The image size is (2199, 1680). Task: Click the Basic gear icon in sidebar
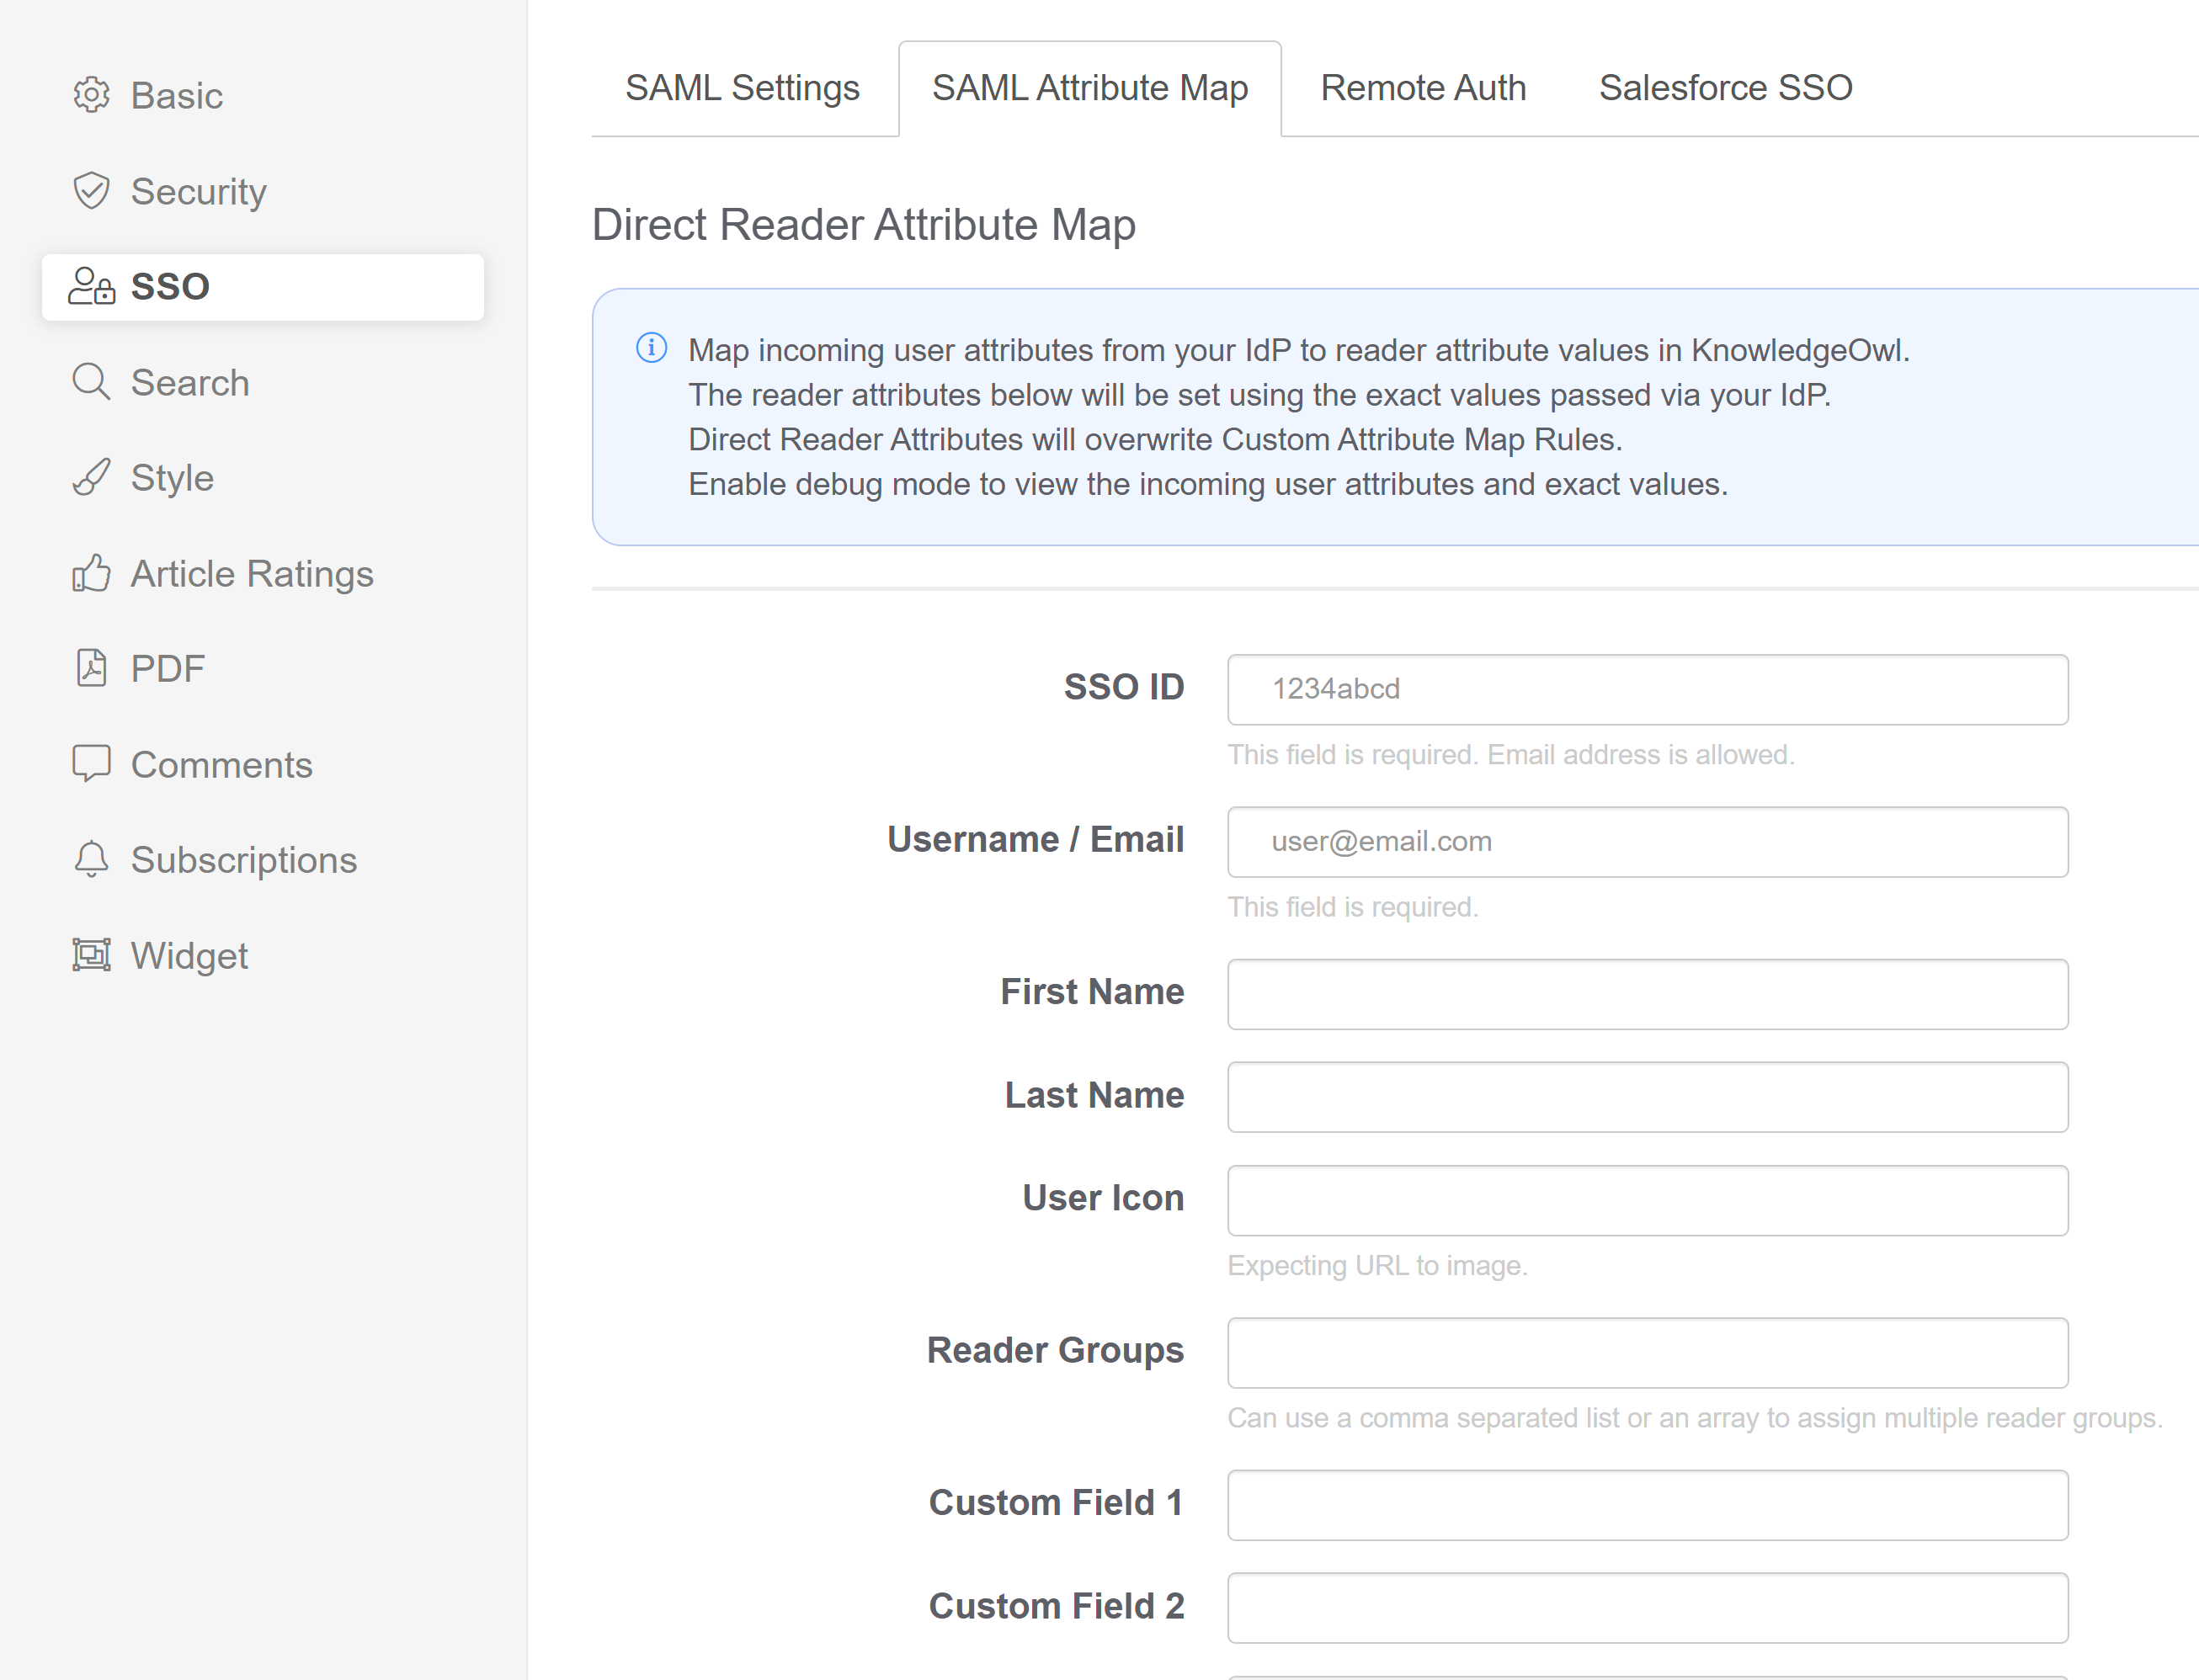(x=91, y=95)
